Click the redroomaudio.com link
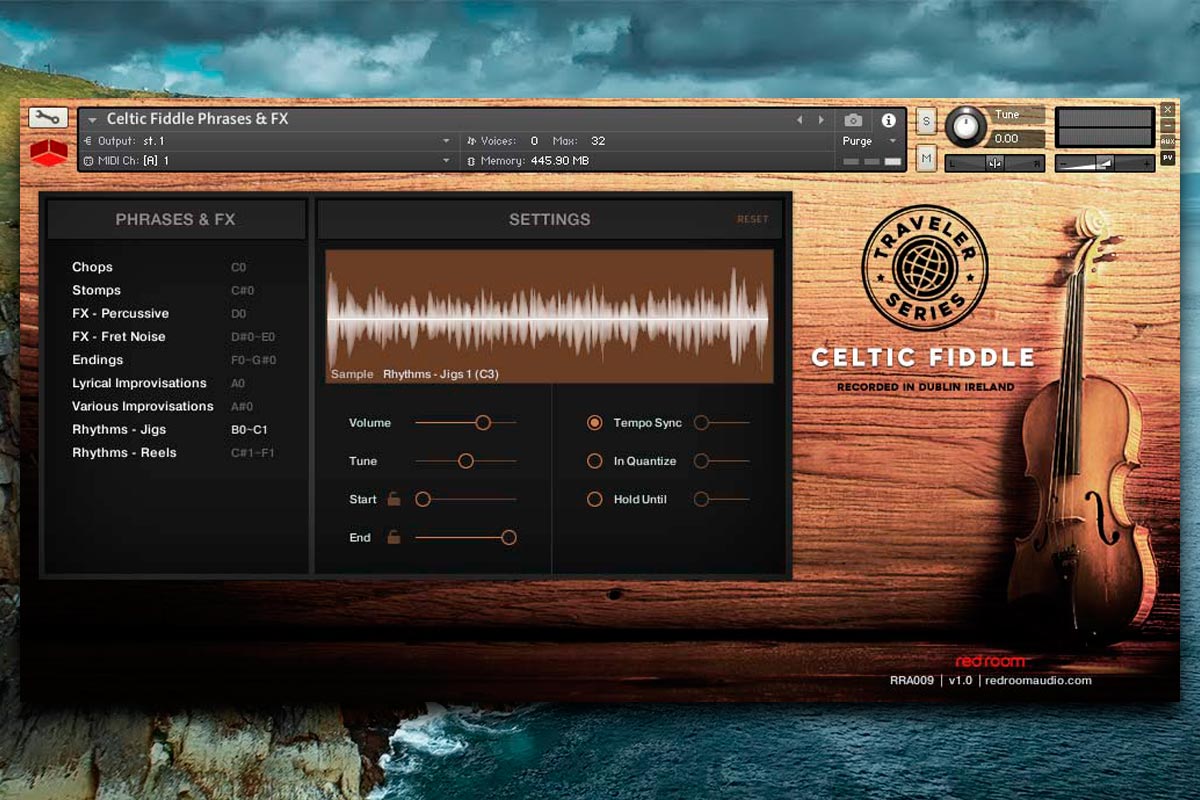1200x800 pixels. click(x=1038, y=680)
